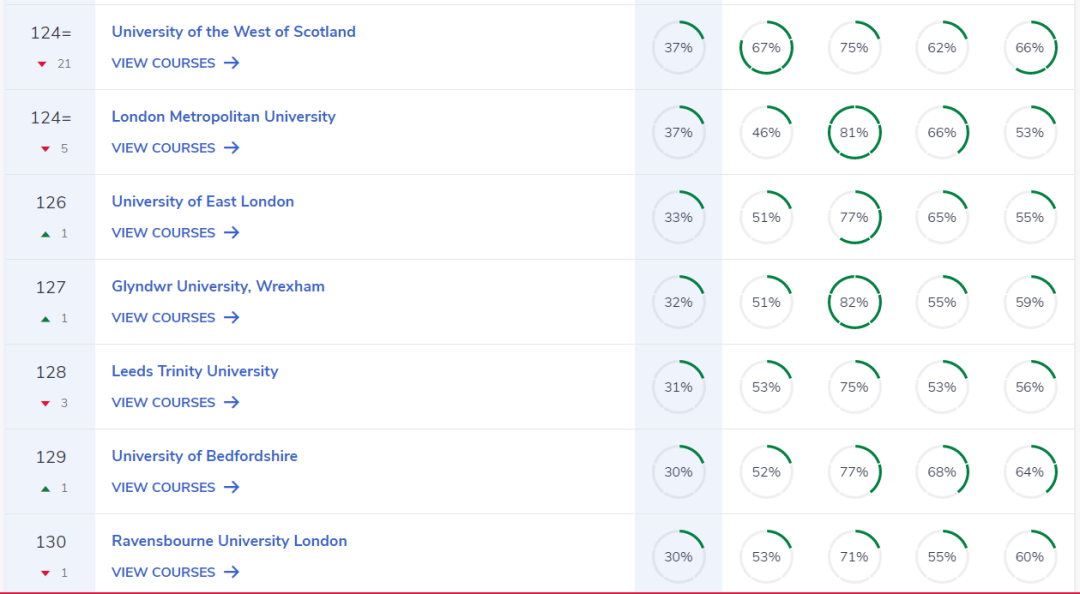1080x594 pixels.
Task: Click the 37% highlighted score for West of Scotland
Action: (x=678, y=47)
